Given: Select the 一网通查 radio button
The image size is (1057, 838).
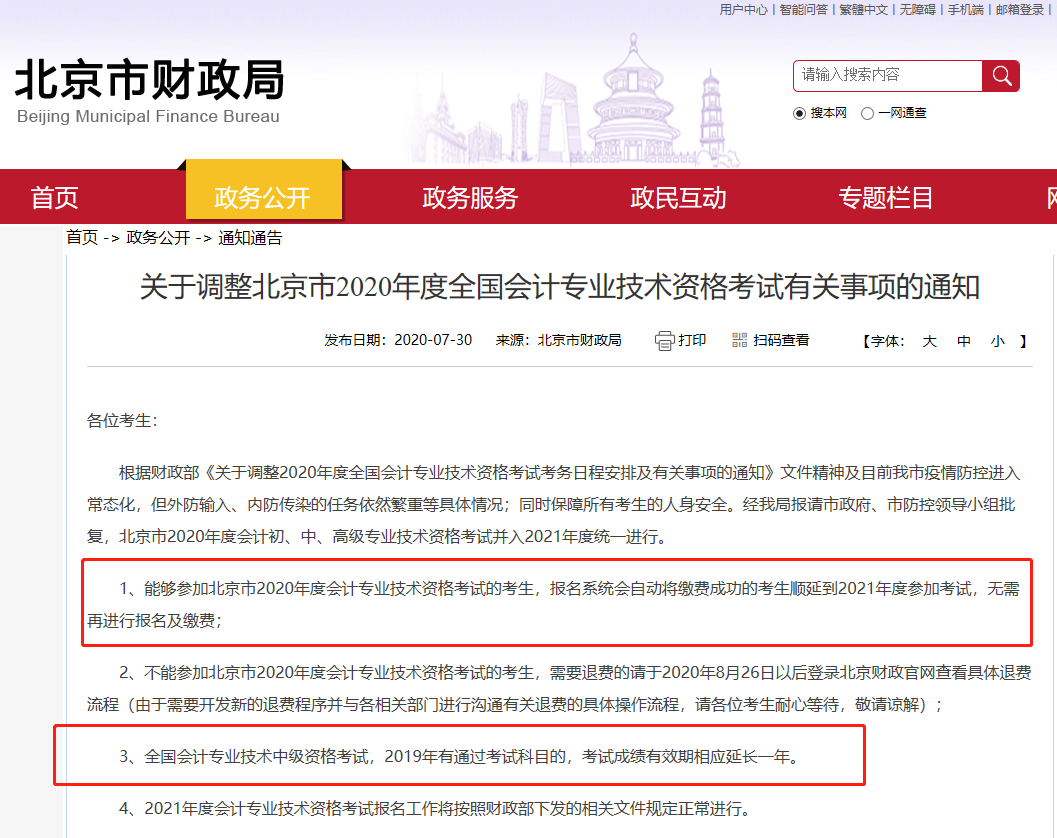Looking at the screenshot, I should pyautogui.click(x=867, y=113).
